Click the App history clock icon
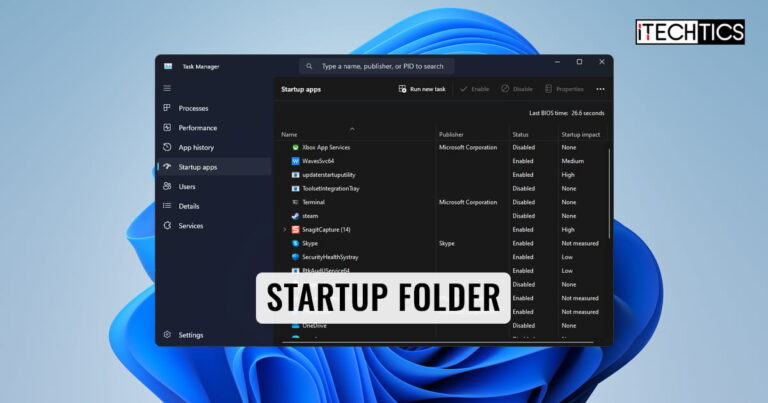The height and width of the screenshot is (403, 768). pyautogui.click(x=167, y=147)
